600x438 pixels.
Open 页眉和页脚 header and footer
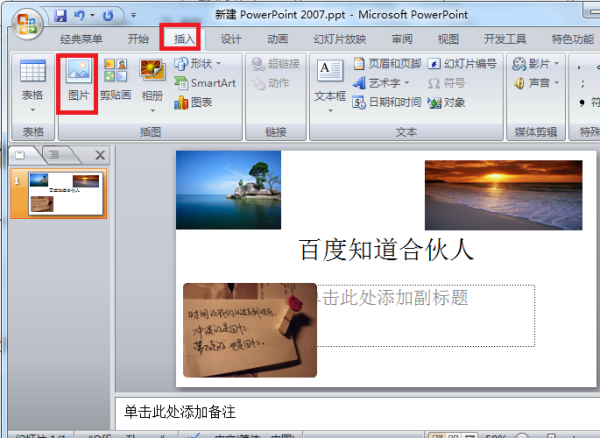pyautogui.click(x=387, y=64)
